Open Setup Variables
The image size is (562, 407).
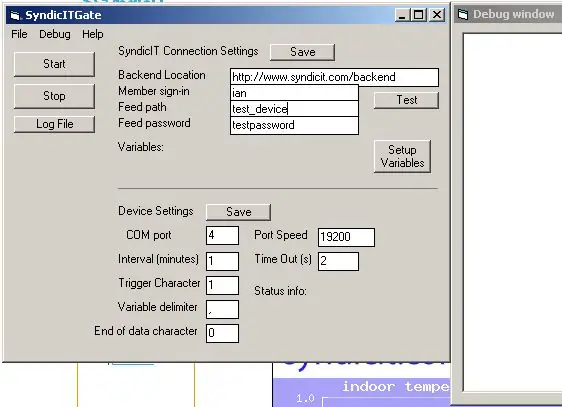[402, 156]
